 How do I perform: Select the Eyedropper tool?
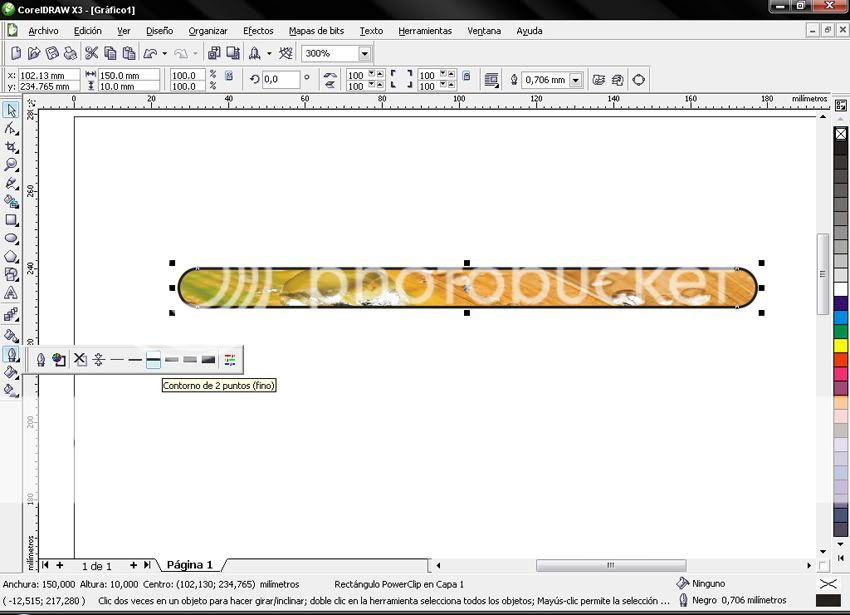[x=11, y=336]
